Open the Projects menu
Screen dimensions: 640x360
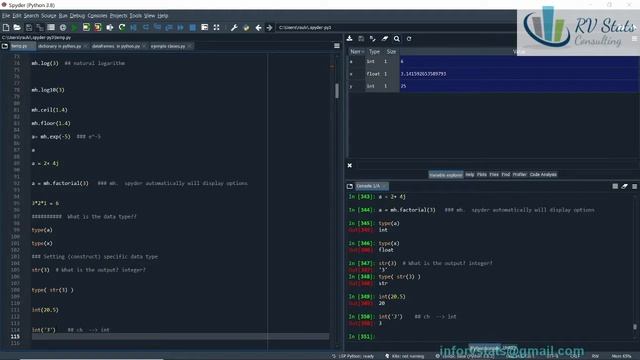pyautogui.click(x=118, y=16)
